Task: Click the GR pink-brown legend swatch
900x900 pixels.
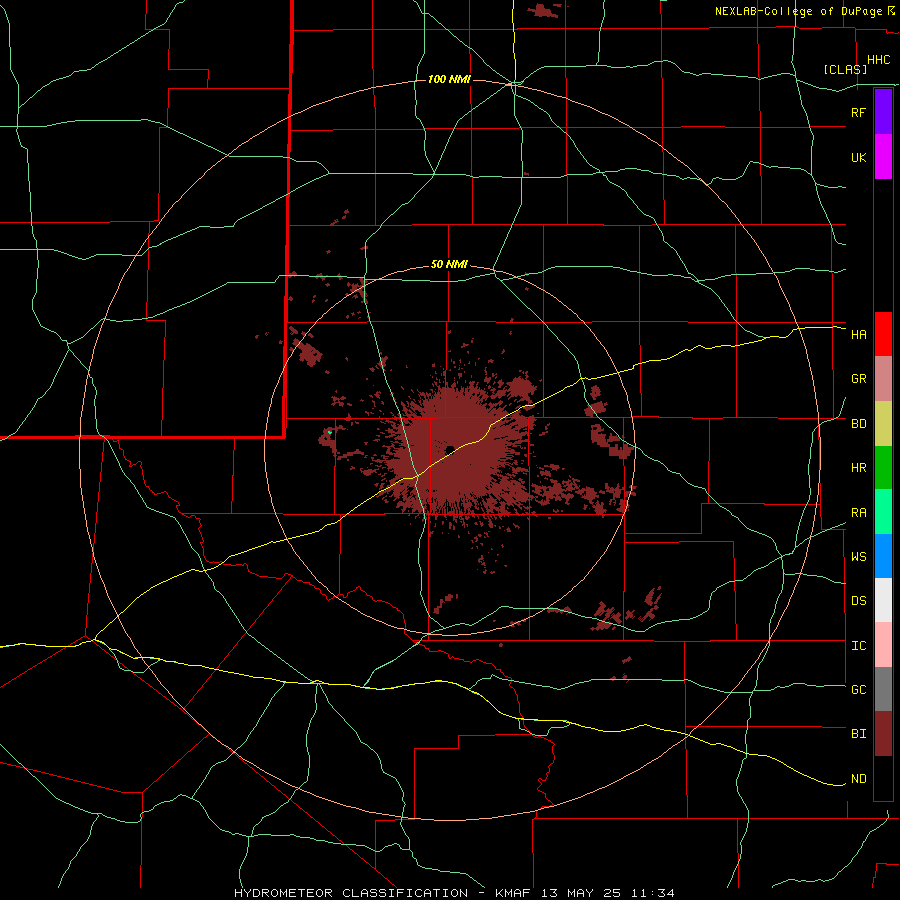Action: pos(883,379)
